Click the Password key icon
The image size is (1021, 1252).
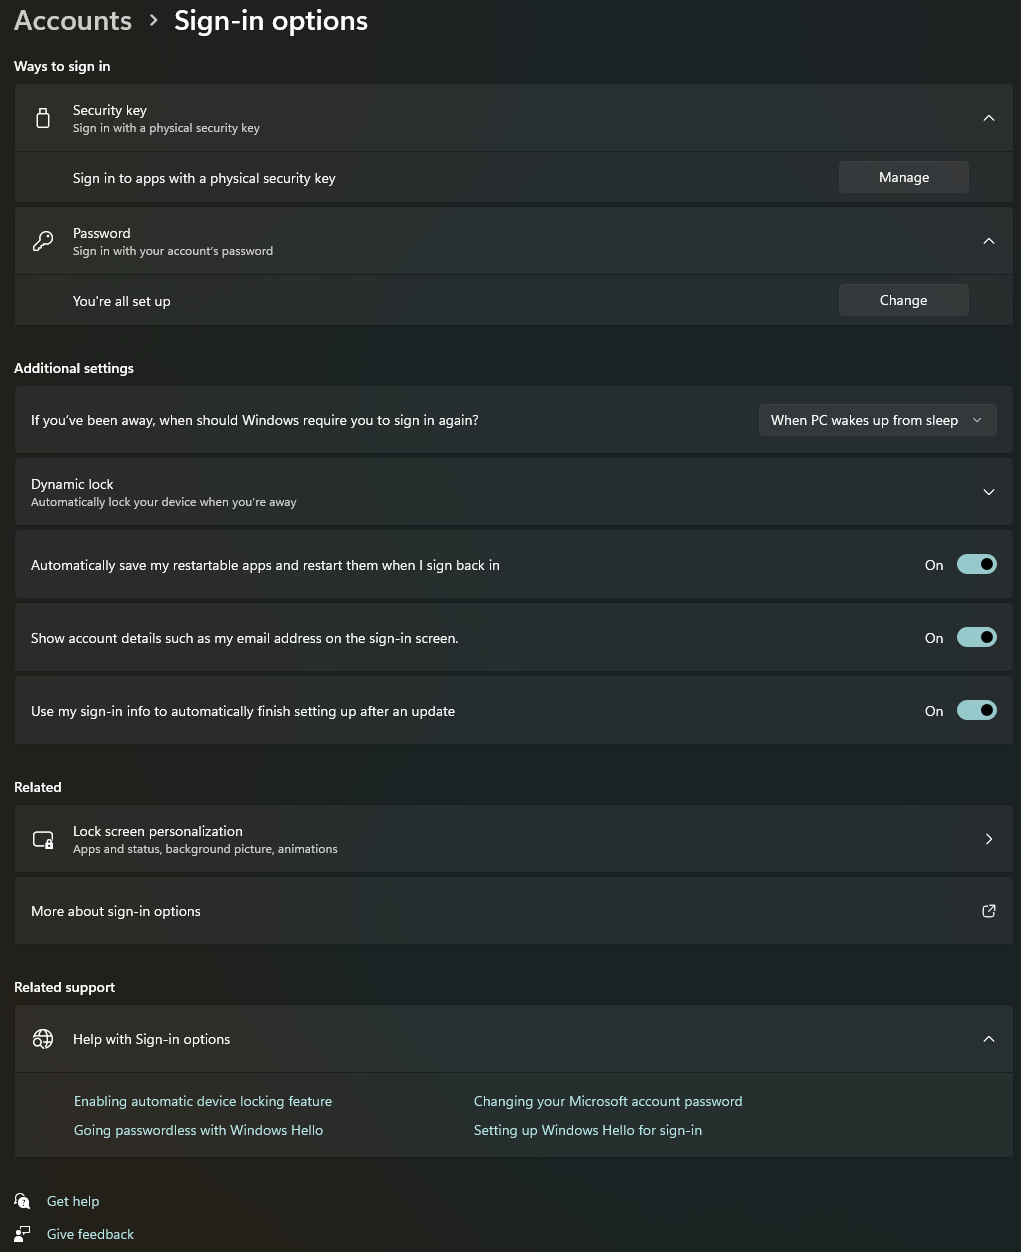click(43, 241)
